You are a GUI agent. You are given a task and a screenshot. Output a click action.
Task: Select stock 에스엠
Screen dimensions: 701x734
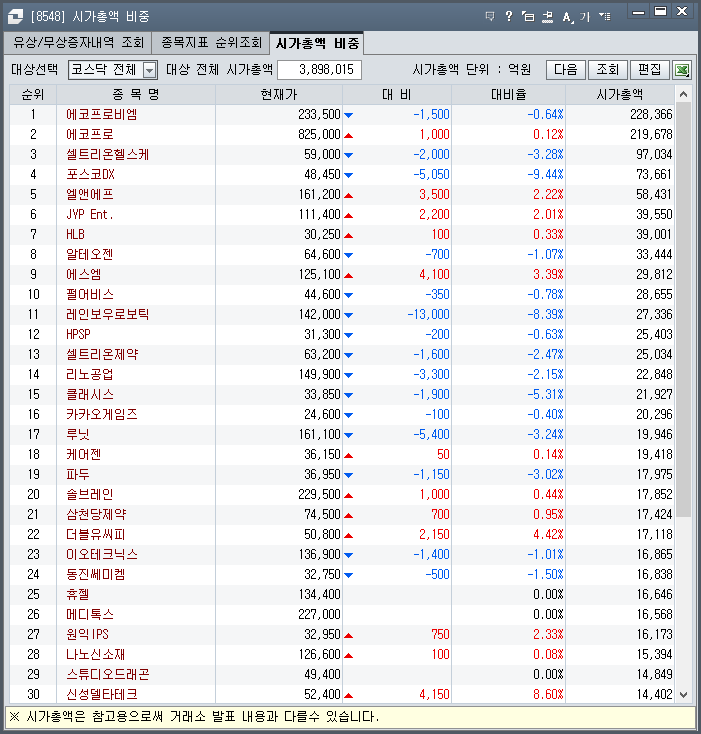point(84,275)
